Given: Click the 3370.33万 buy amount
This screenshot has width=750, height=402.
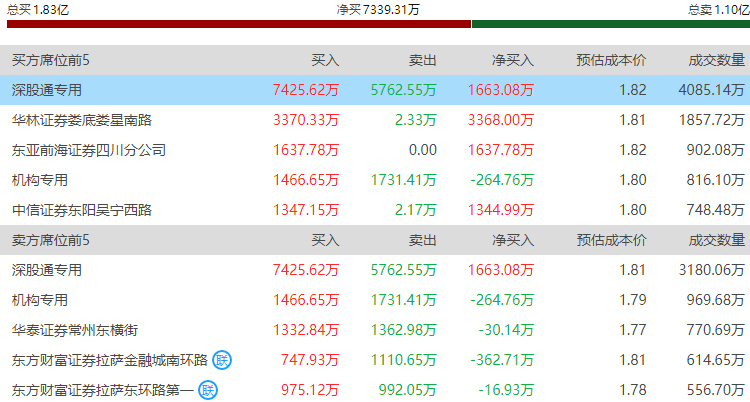Looking at the screenshot, I should click(x=306, y=120).
